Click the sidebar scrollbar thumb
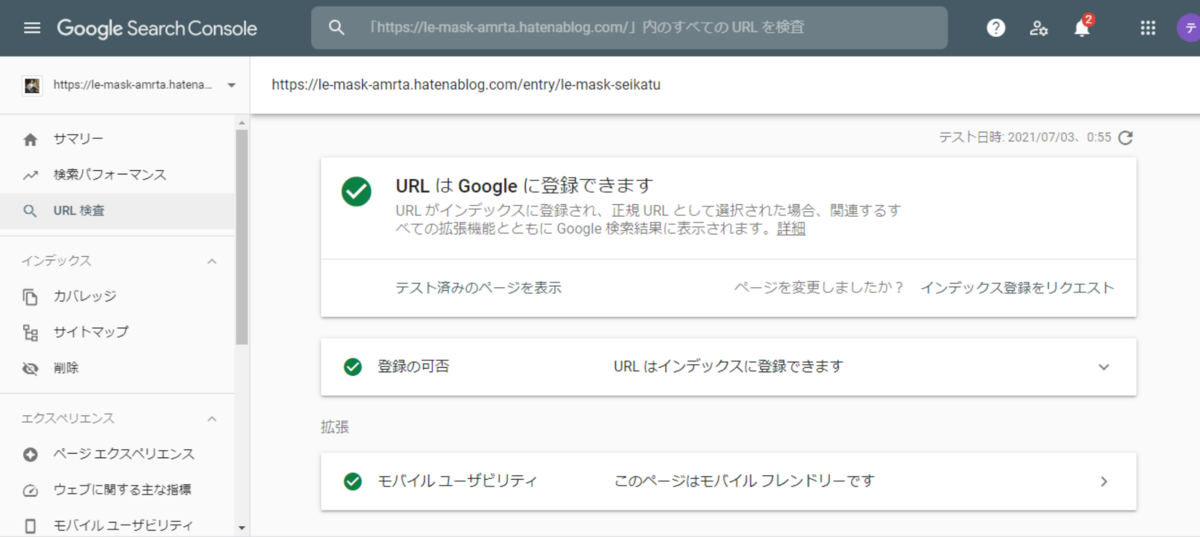The height and width of the screenshot is (537, 1200). (241, 236)
